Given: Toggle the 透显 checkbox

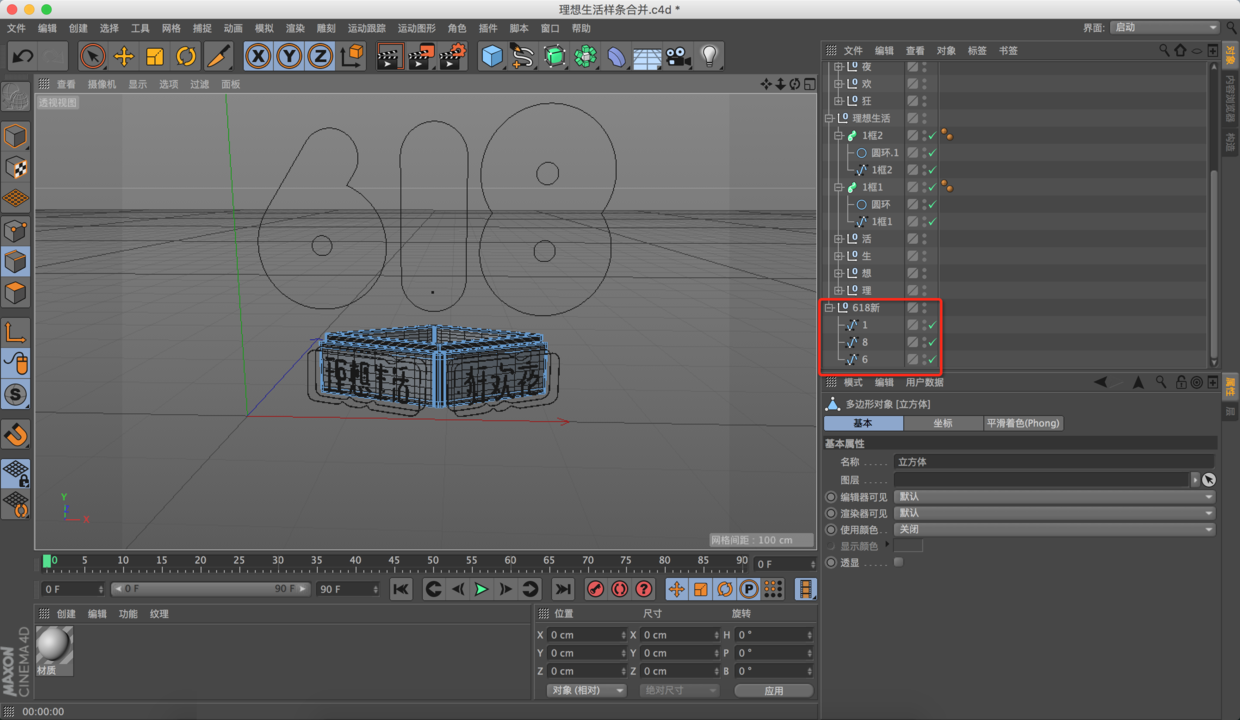Looking at the screenshot, I should point(898,562).
